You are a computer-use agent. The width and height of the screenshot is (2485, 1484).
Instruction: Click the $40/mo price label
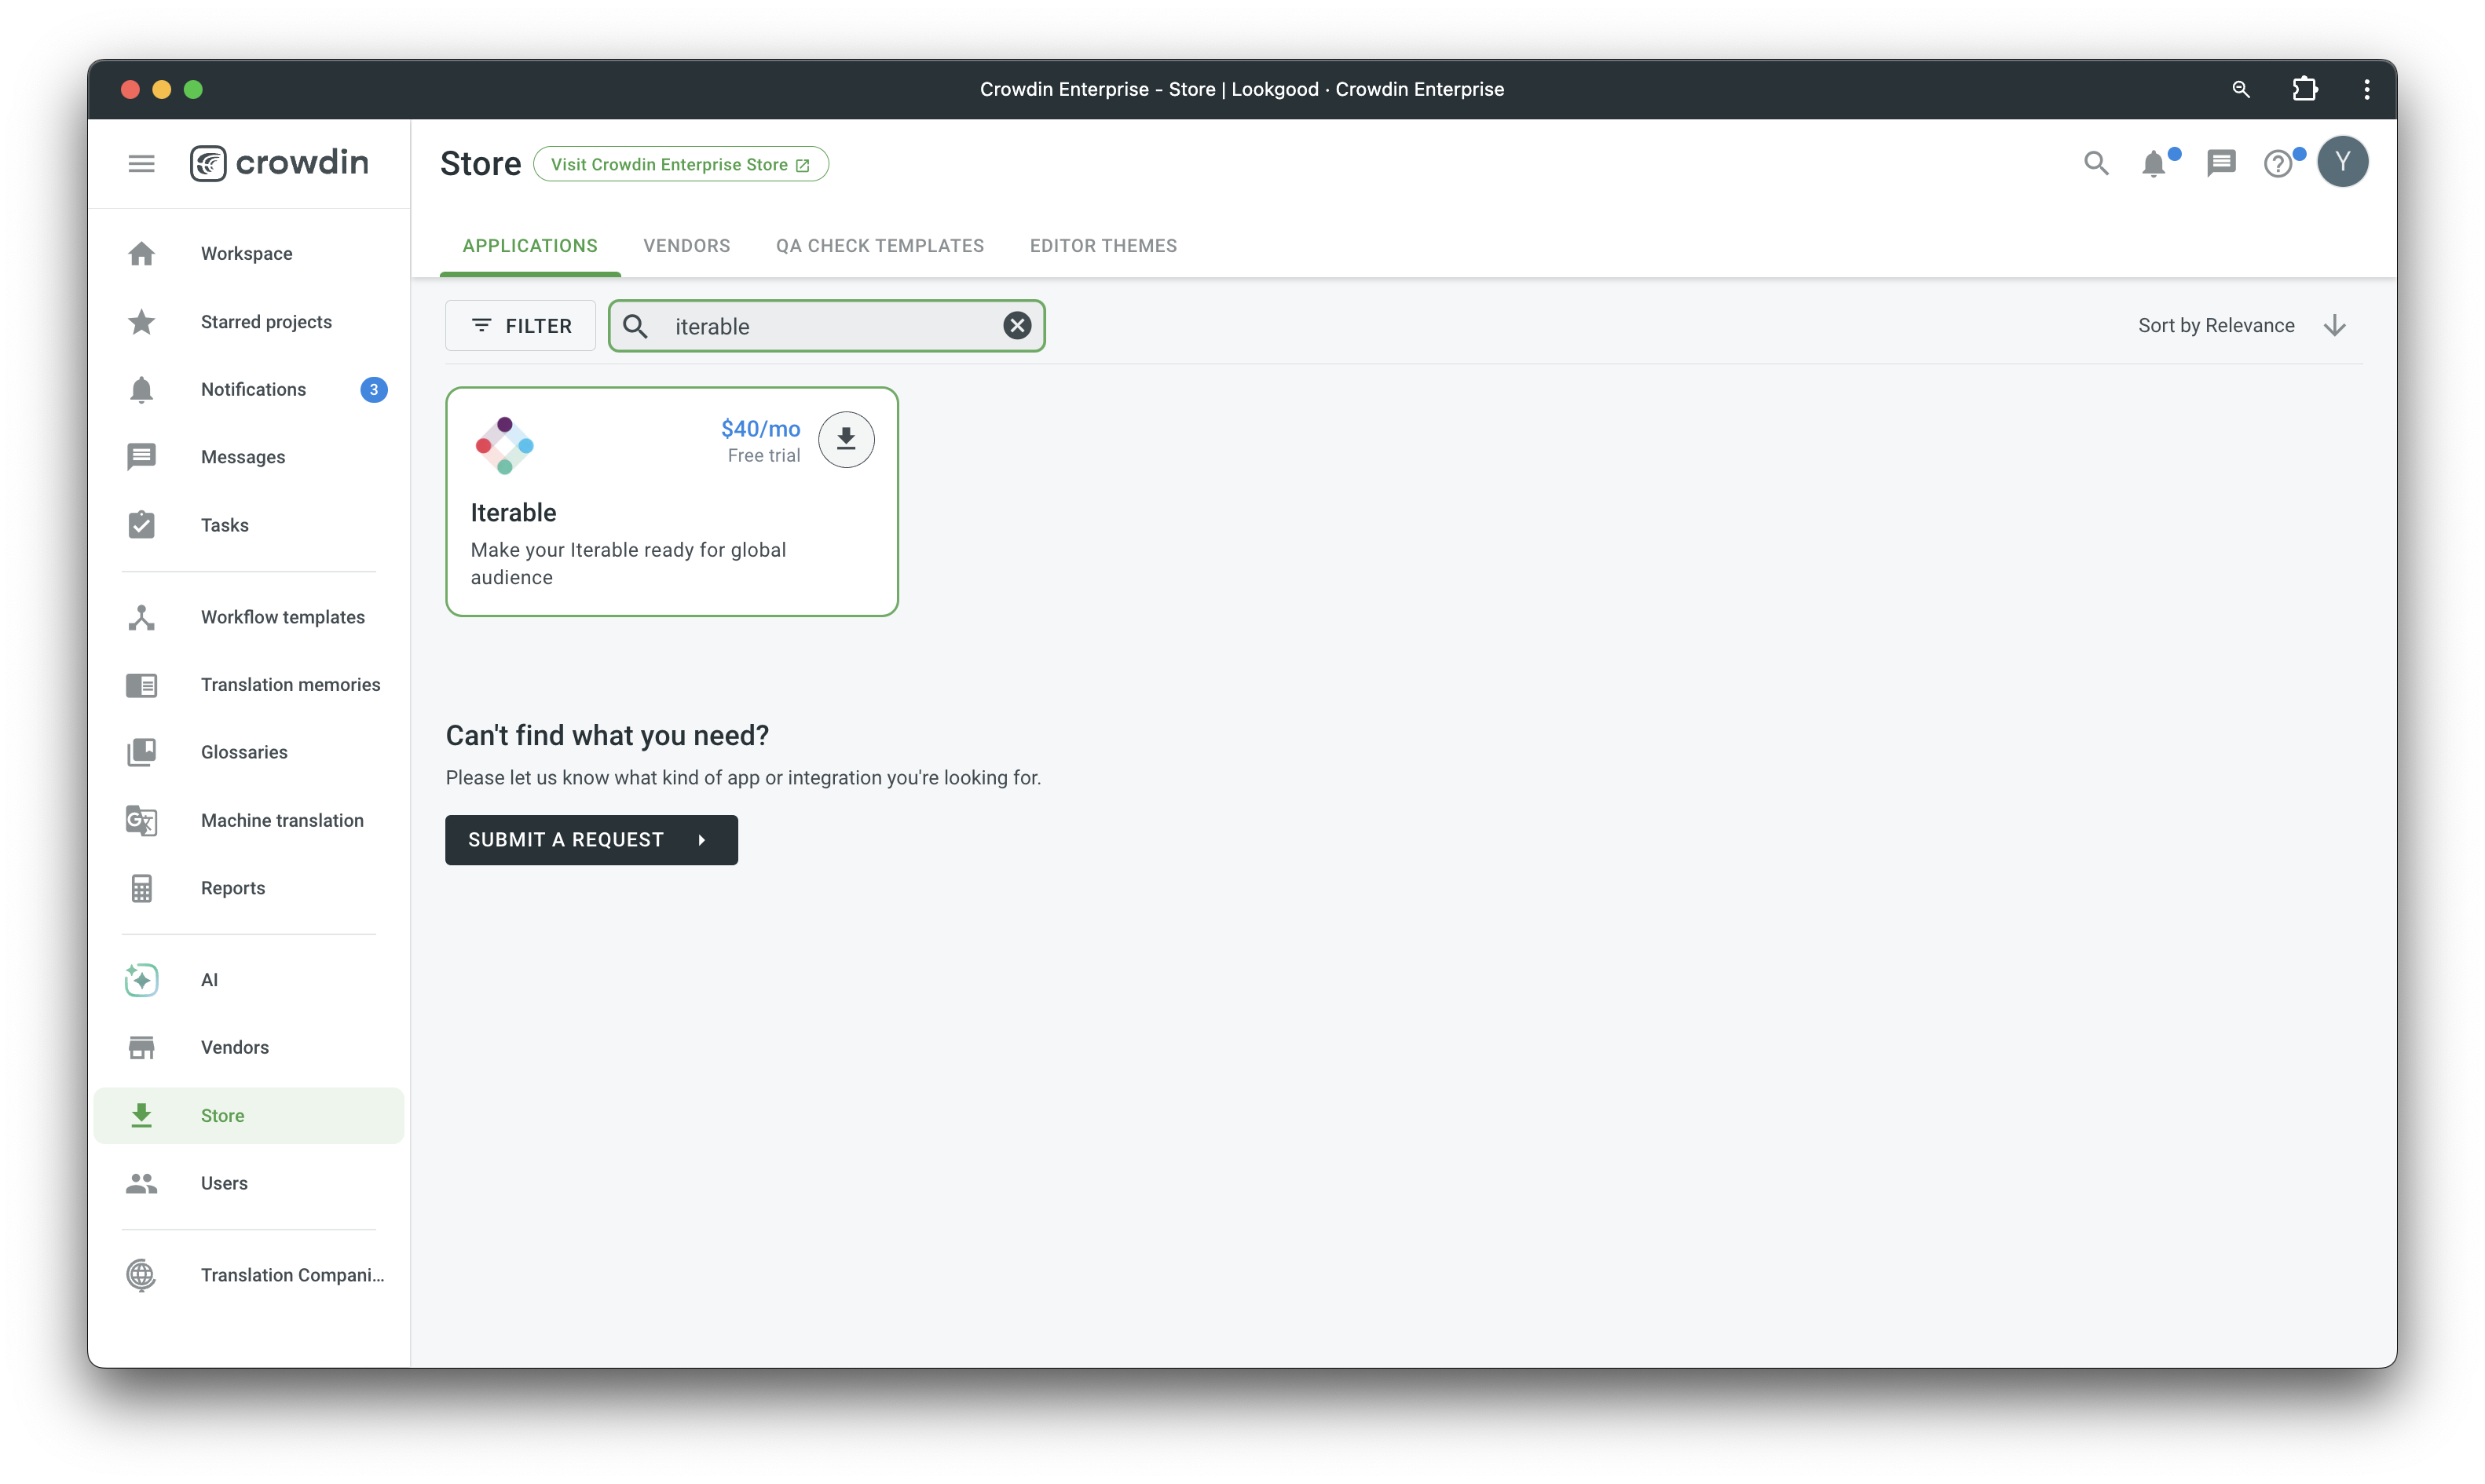760,429
